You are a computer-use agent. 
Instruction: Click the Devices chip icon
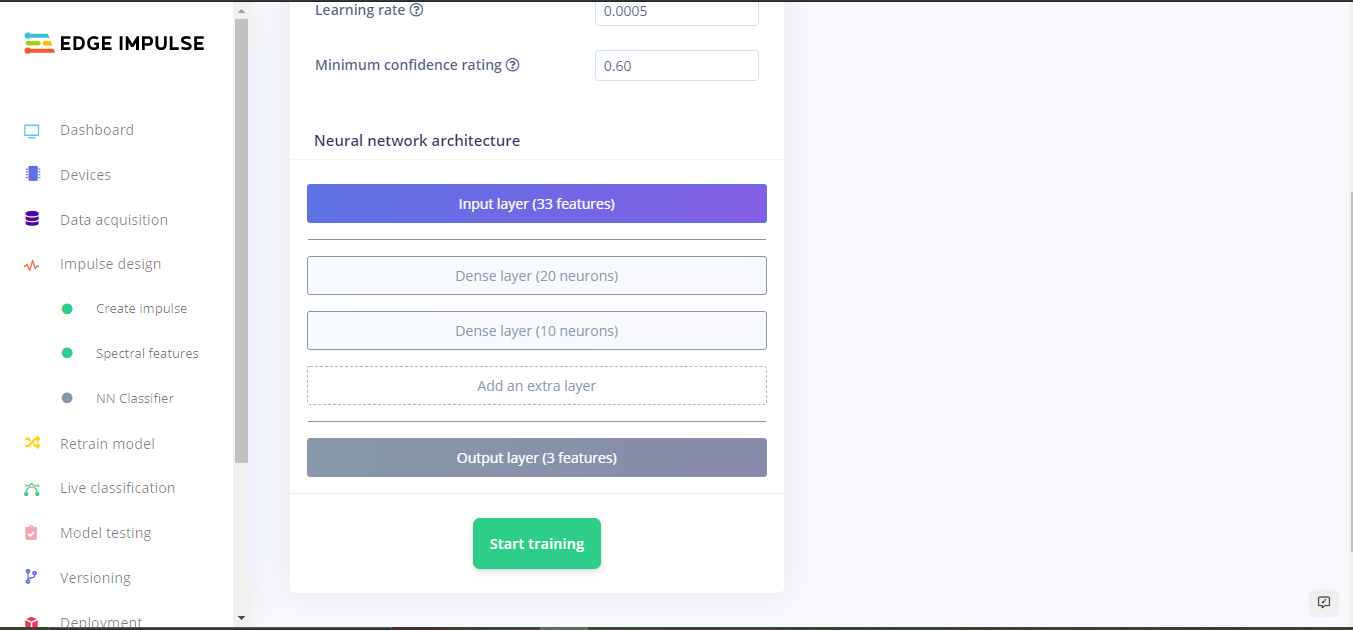pos(32,174)
